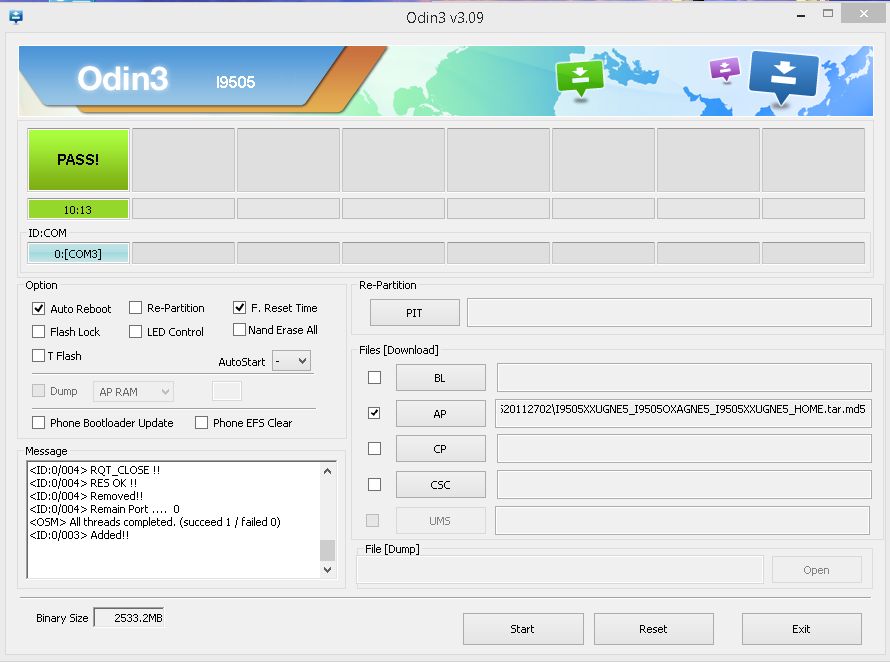890x662 pixels.
Task: Click the PIT file path field
Action: tap(669, 313)
